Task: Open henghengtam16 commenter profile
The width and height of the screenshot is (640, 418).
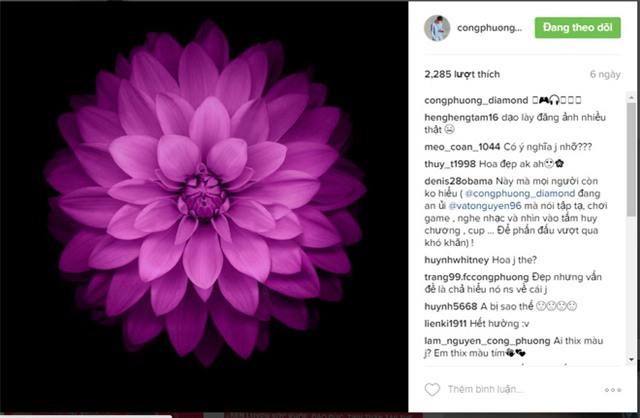Action: pyautogui.click(x=461, y=118)
